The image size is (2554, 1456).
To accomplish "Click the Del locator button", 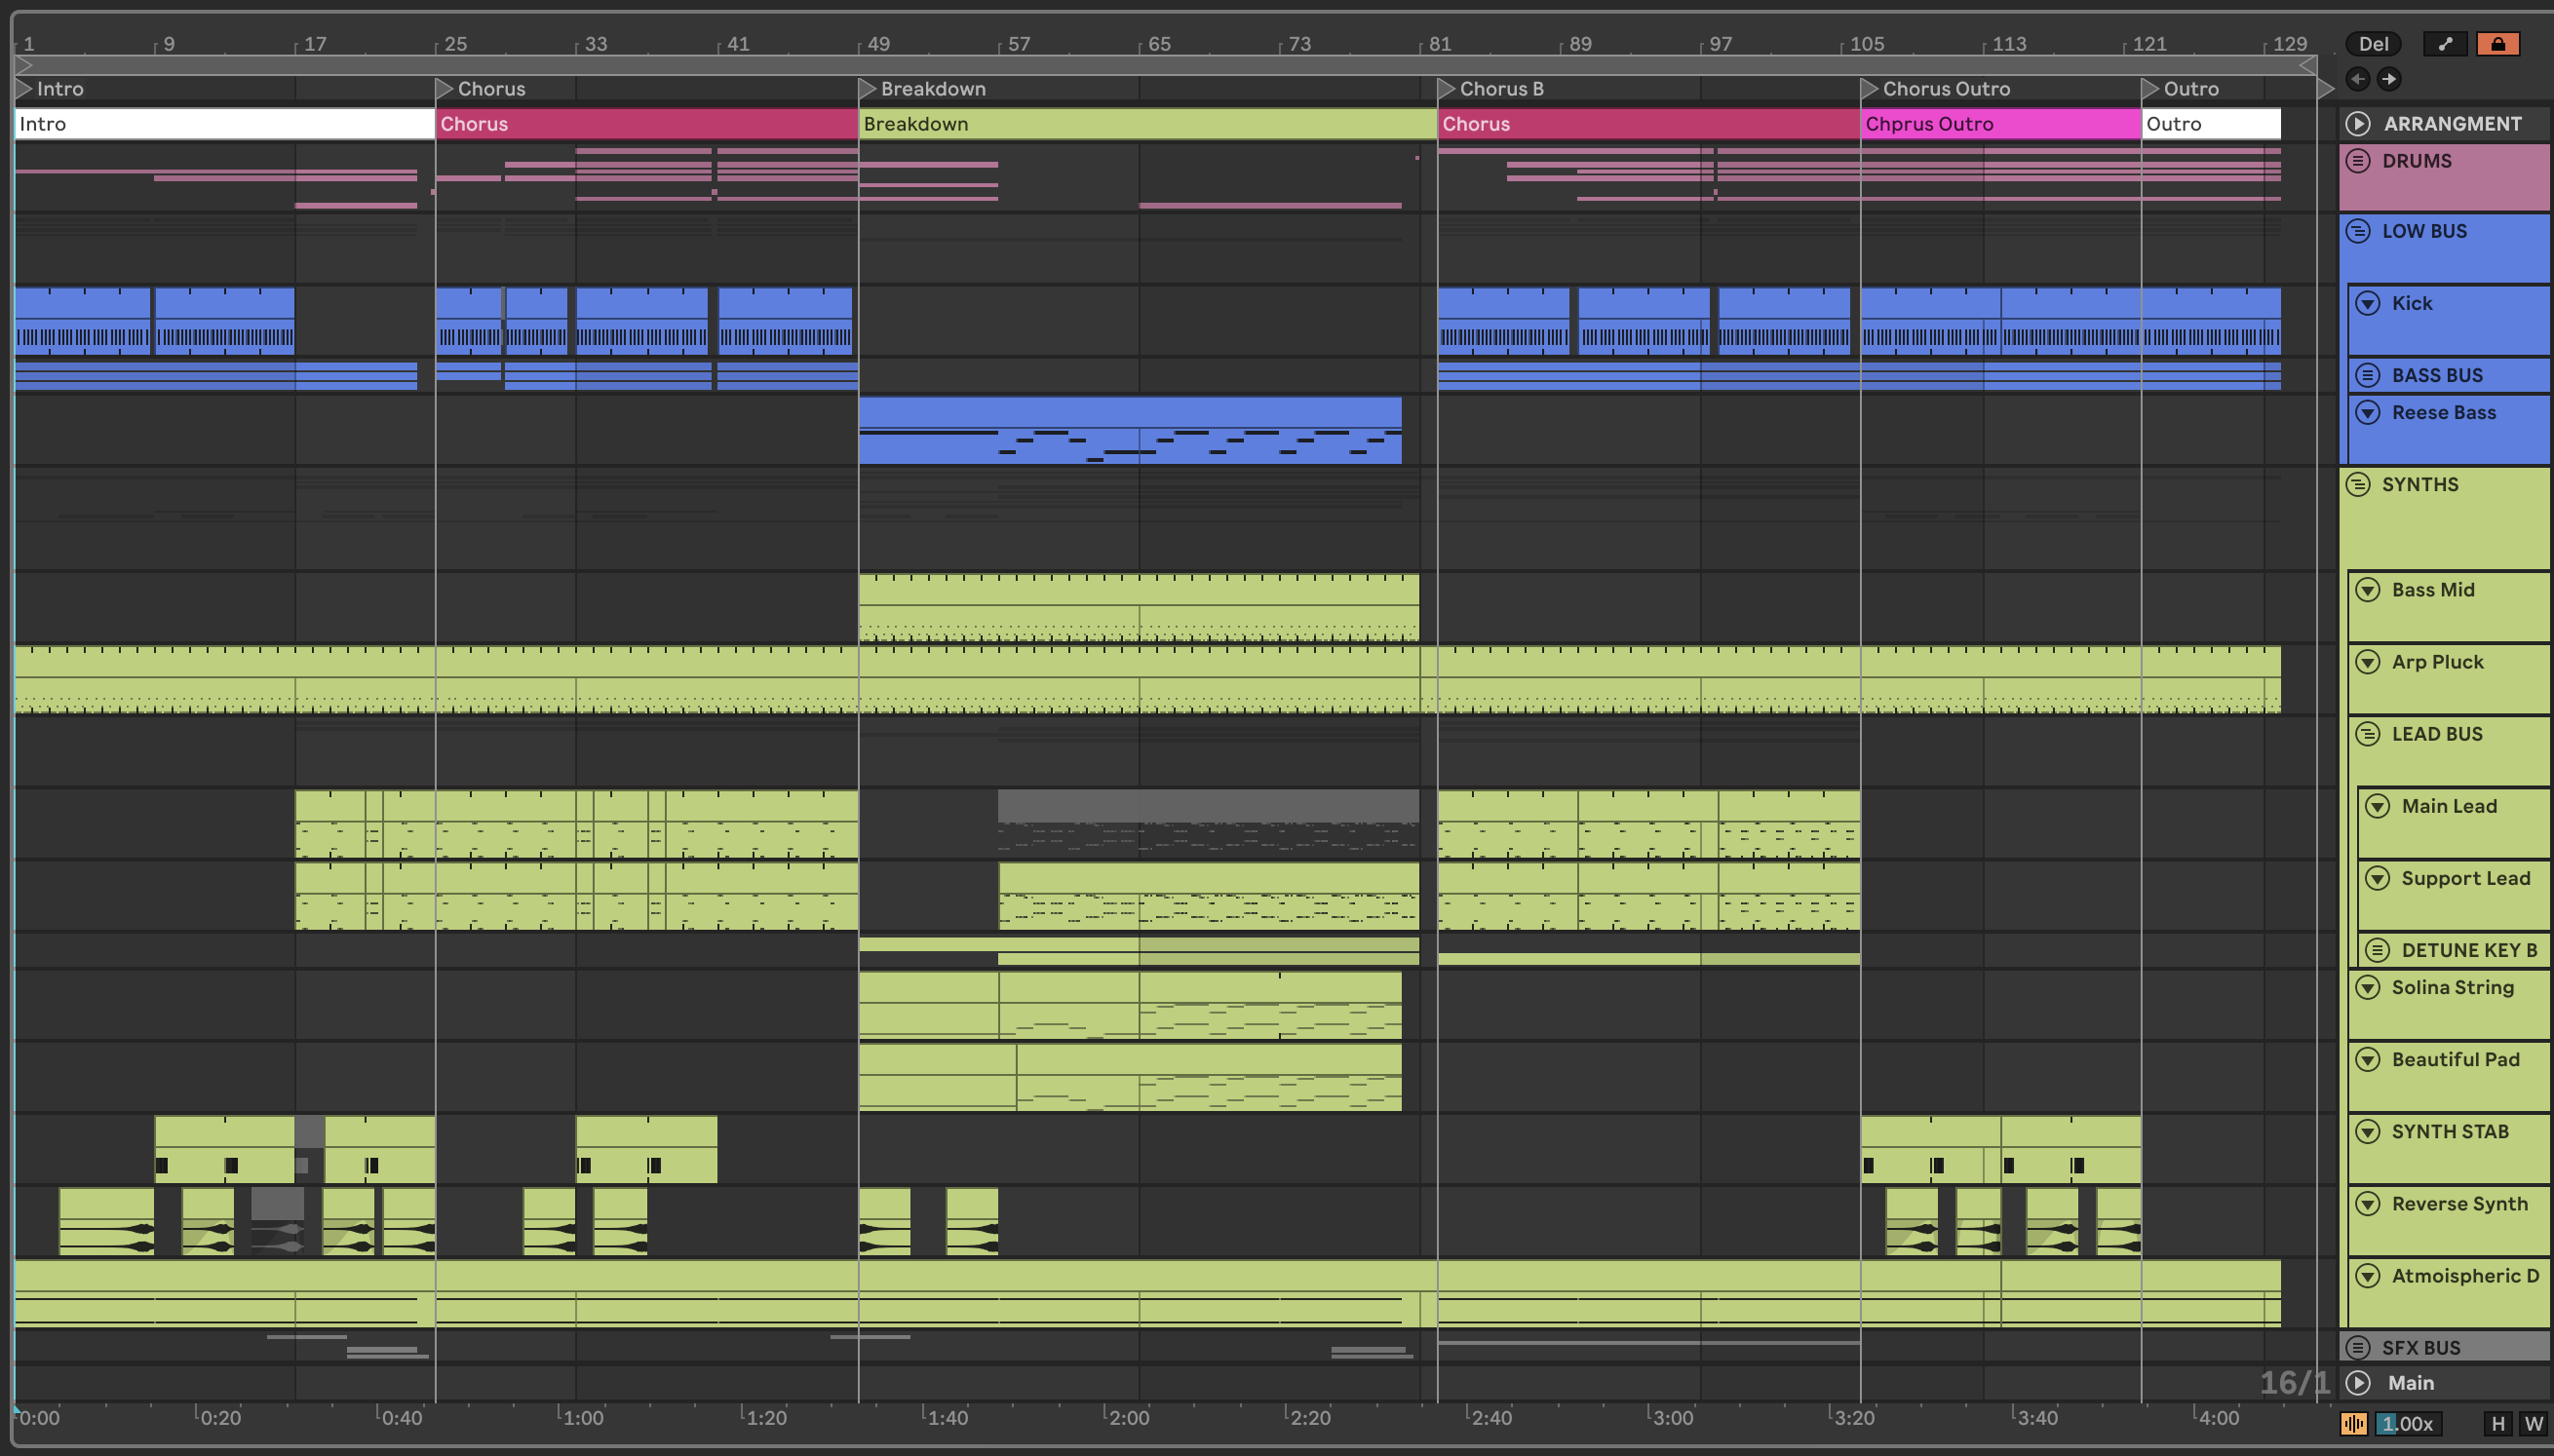I will [x=2373, y=44].
